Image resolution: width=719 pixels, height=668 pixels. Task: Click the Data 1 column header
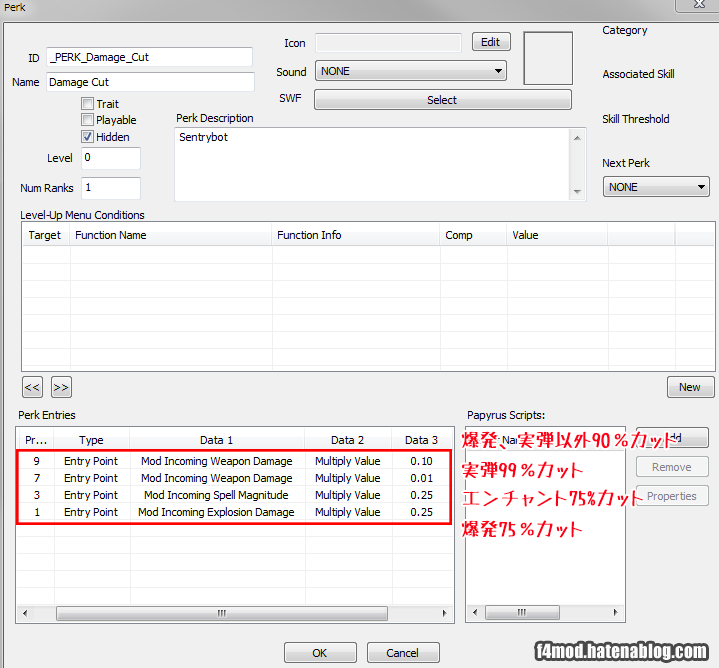216,440
